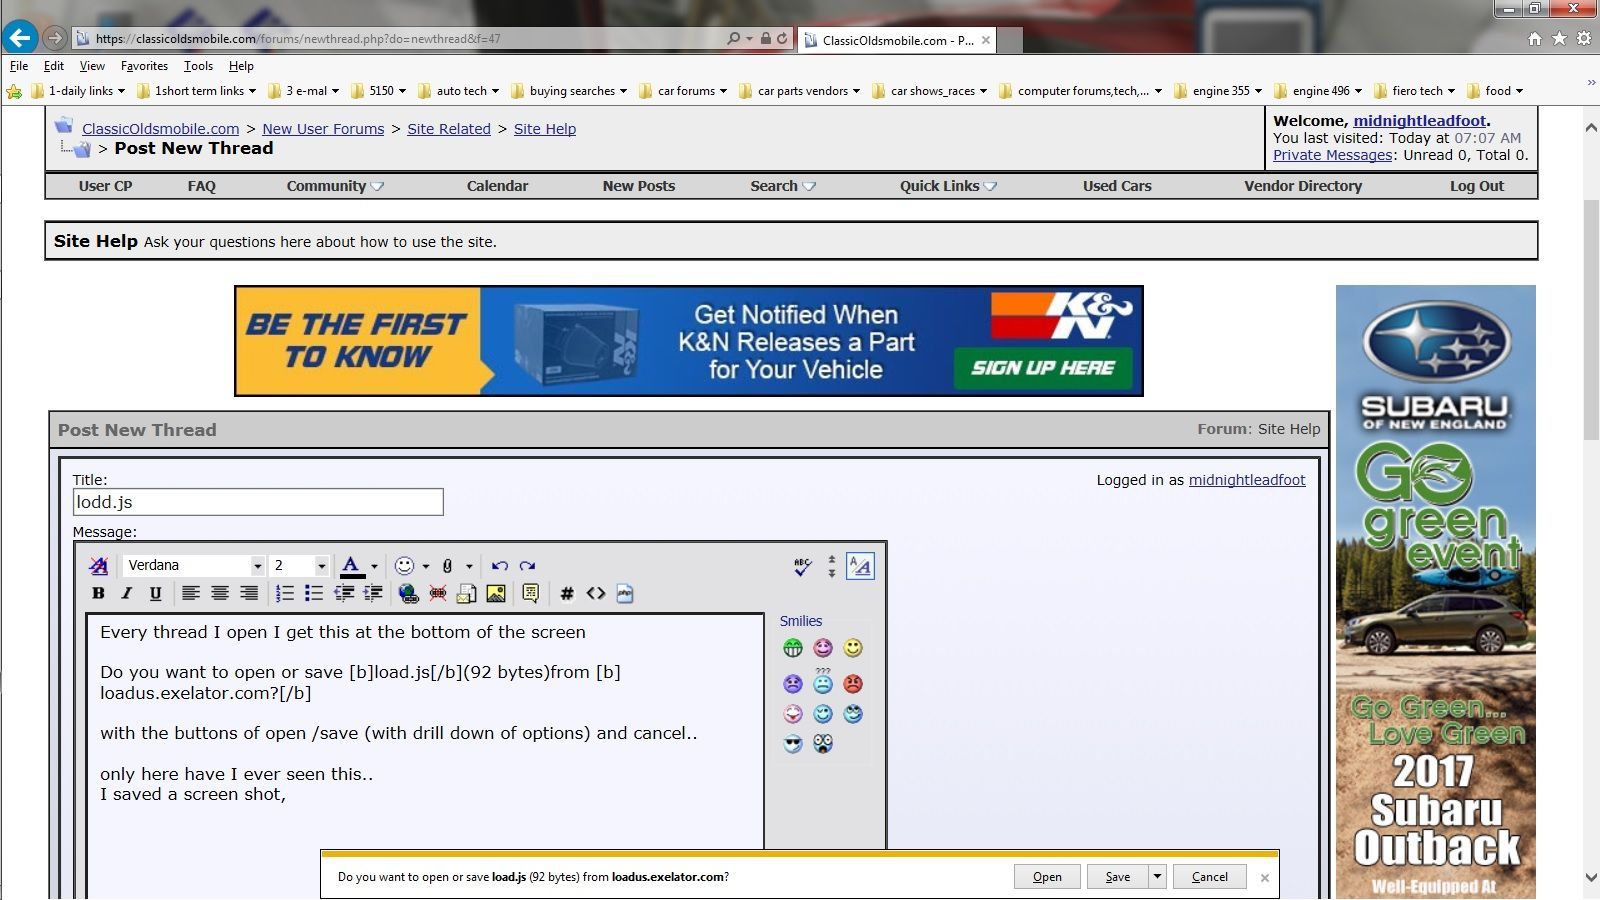Insert the yellow smile smiley

[852, 648]
